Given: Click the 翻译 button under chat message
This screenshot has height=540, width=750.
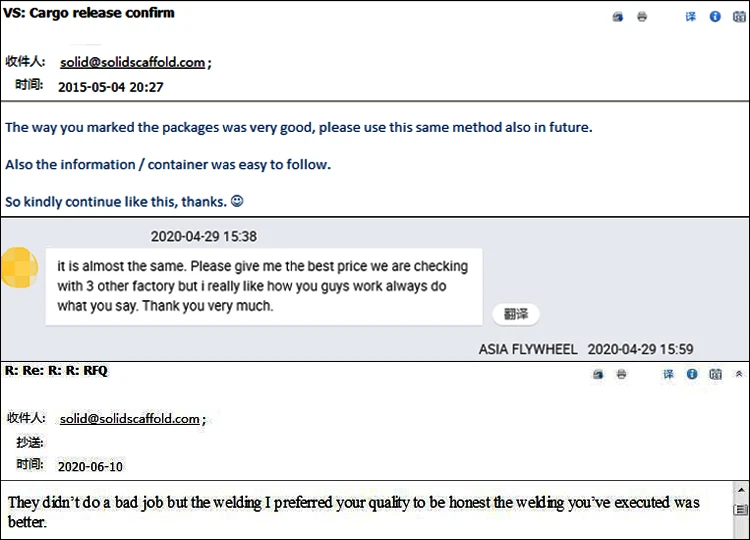Looking at the screenshot, I should [516, 314].
